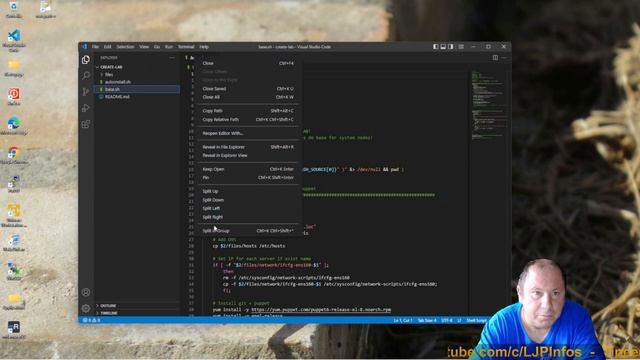Click UTF-8 encoding in the status bar
The height and width of the screenshot is (360, 640).
pyautogui.click(x=447, y=320)
